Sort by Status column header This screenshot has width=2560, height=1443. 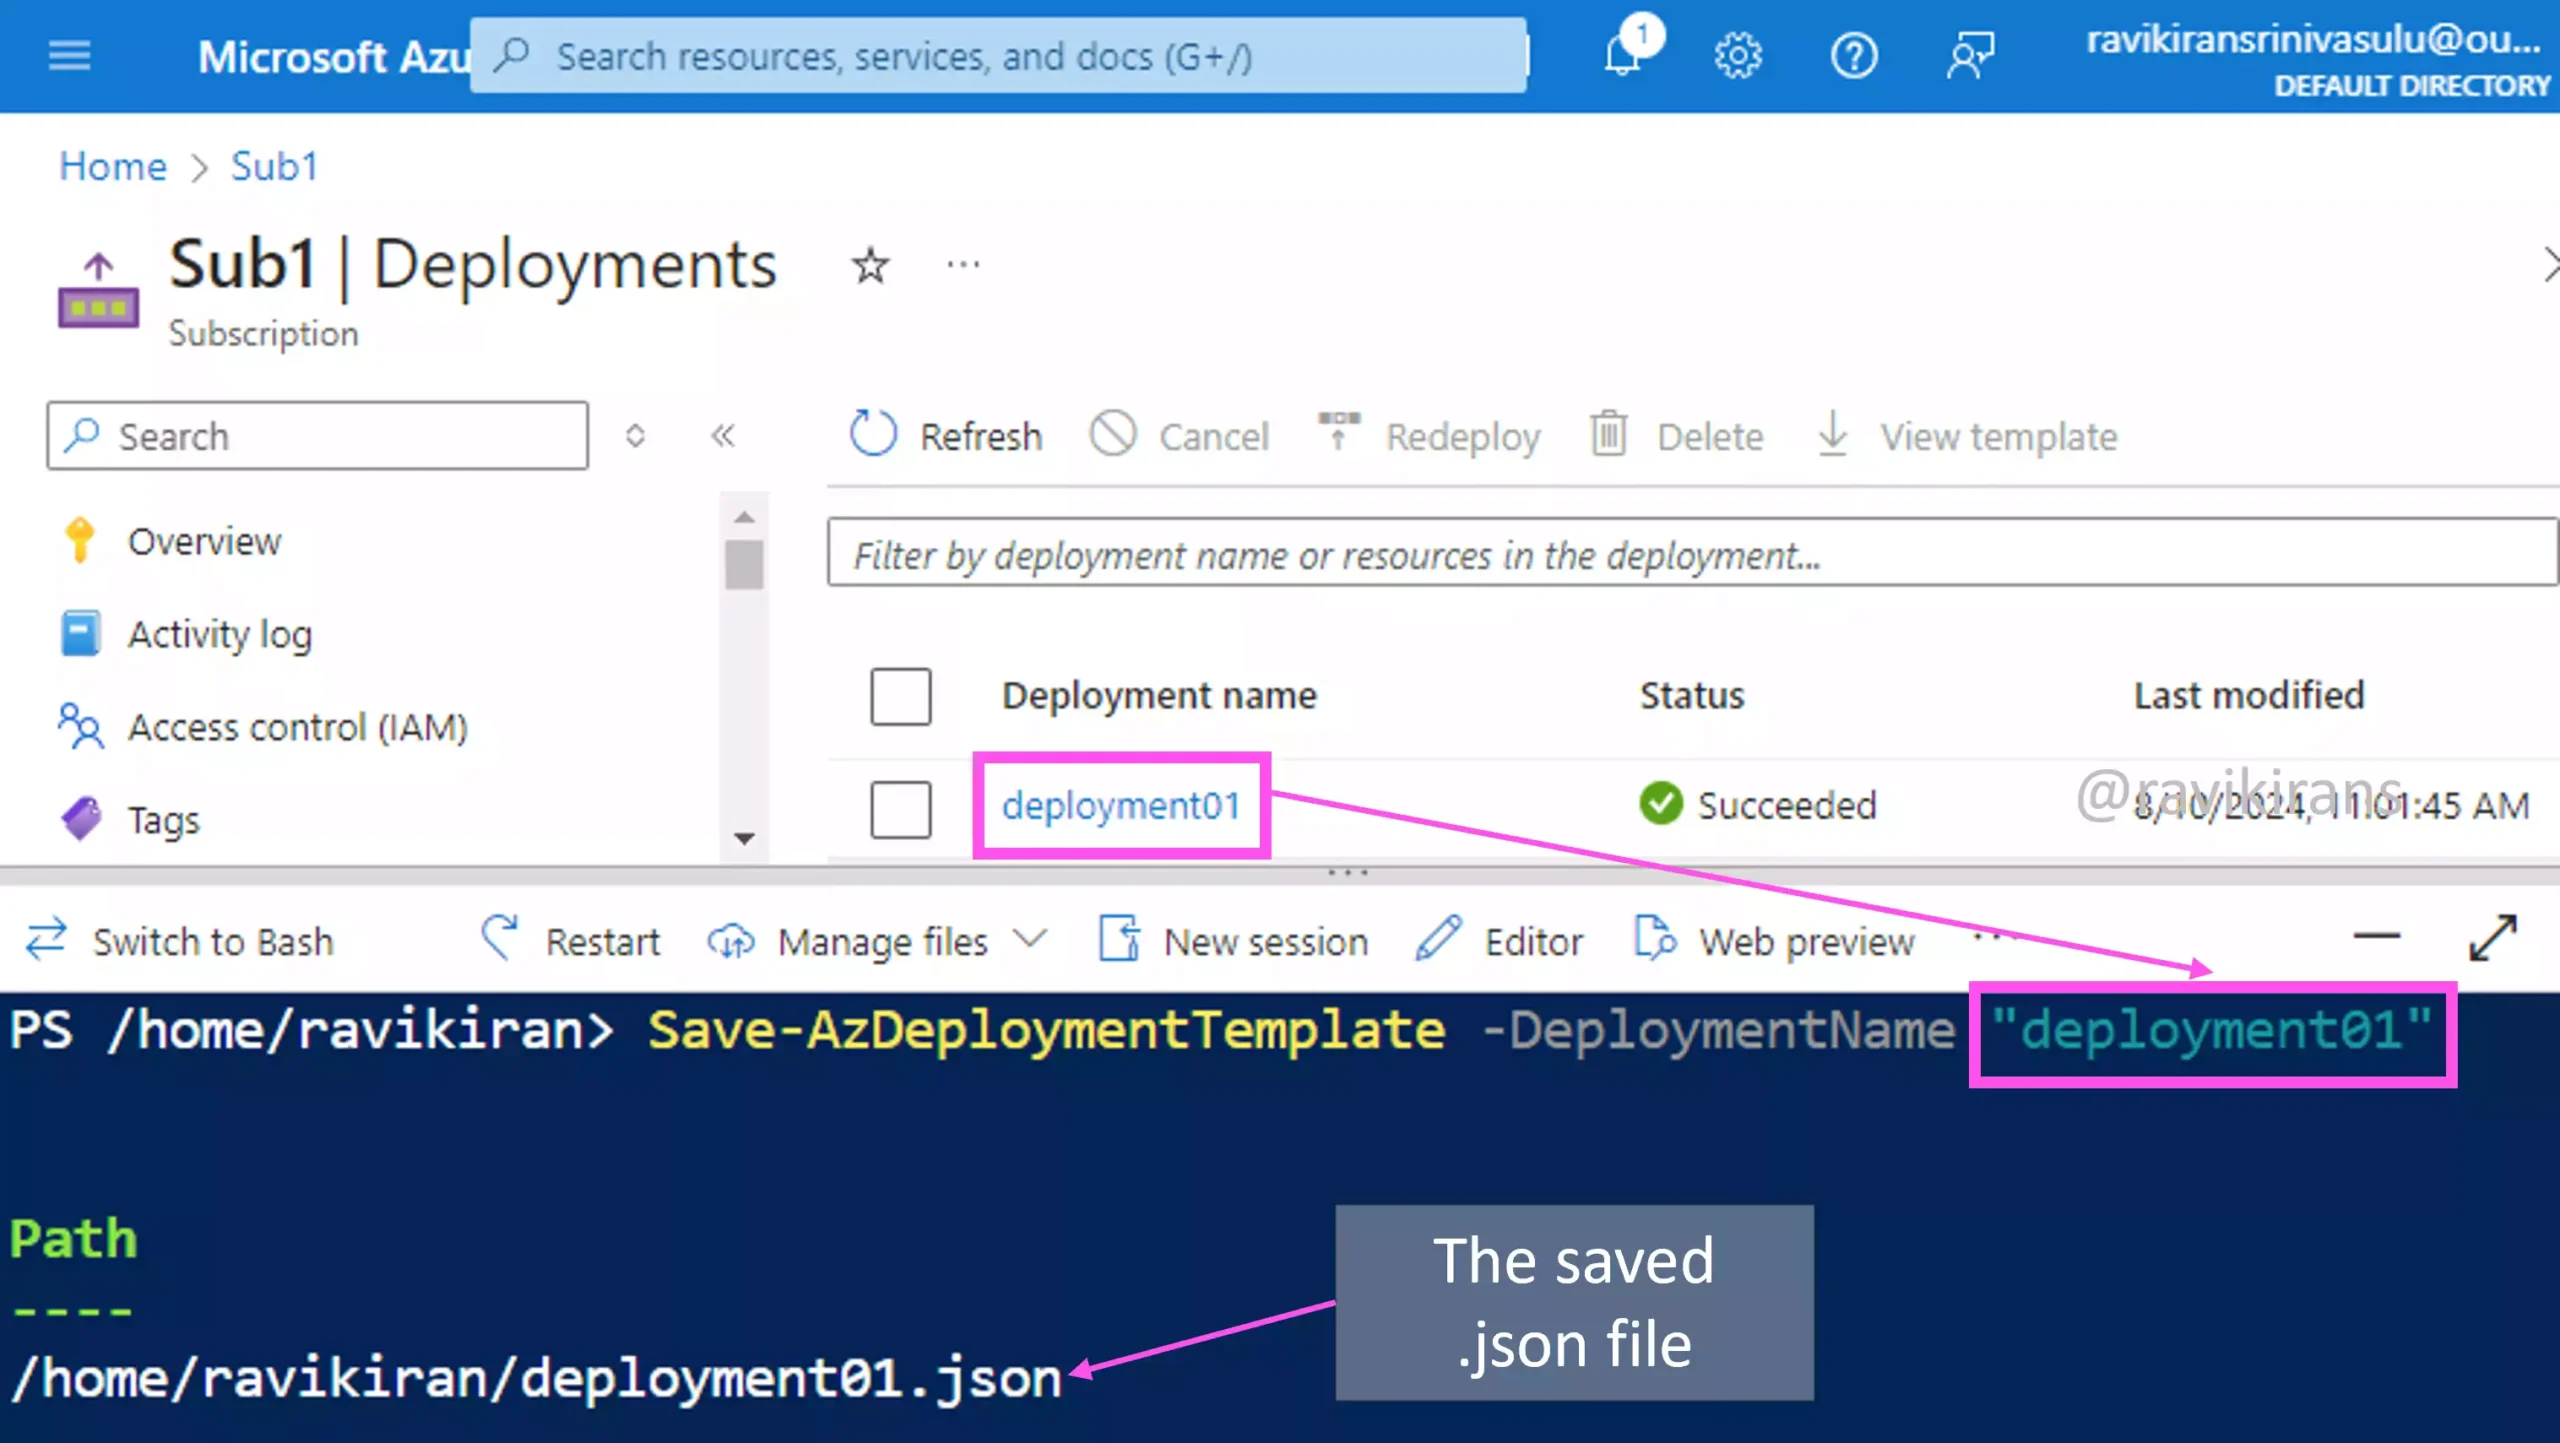point(1692,695)
